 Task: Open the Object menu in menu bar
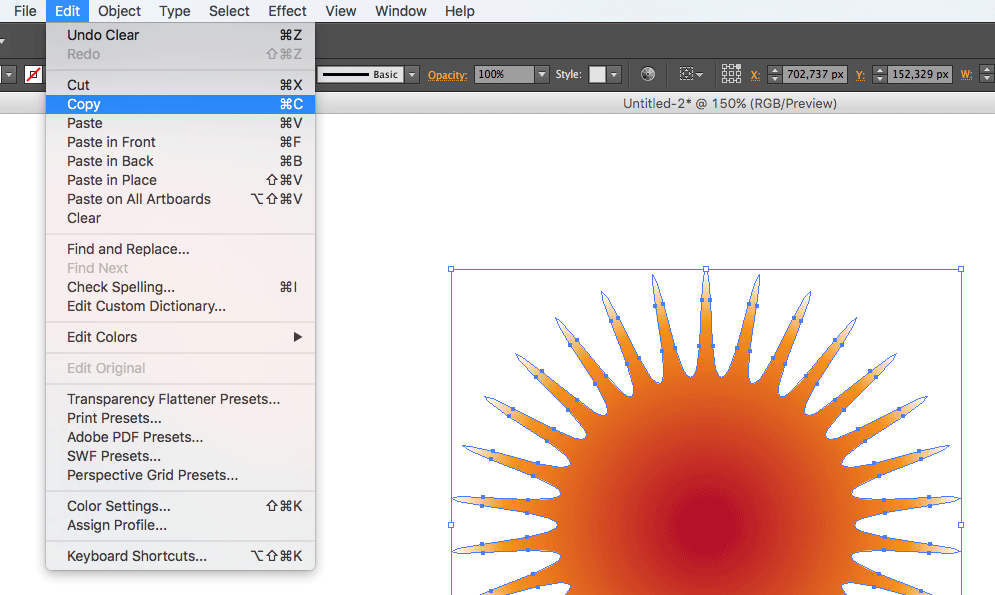click(x=120, y=11)
